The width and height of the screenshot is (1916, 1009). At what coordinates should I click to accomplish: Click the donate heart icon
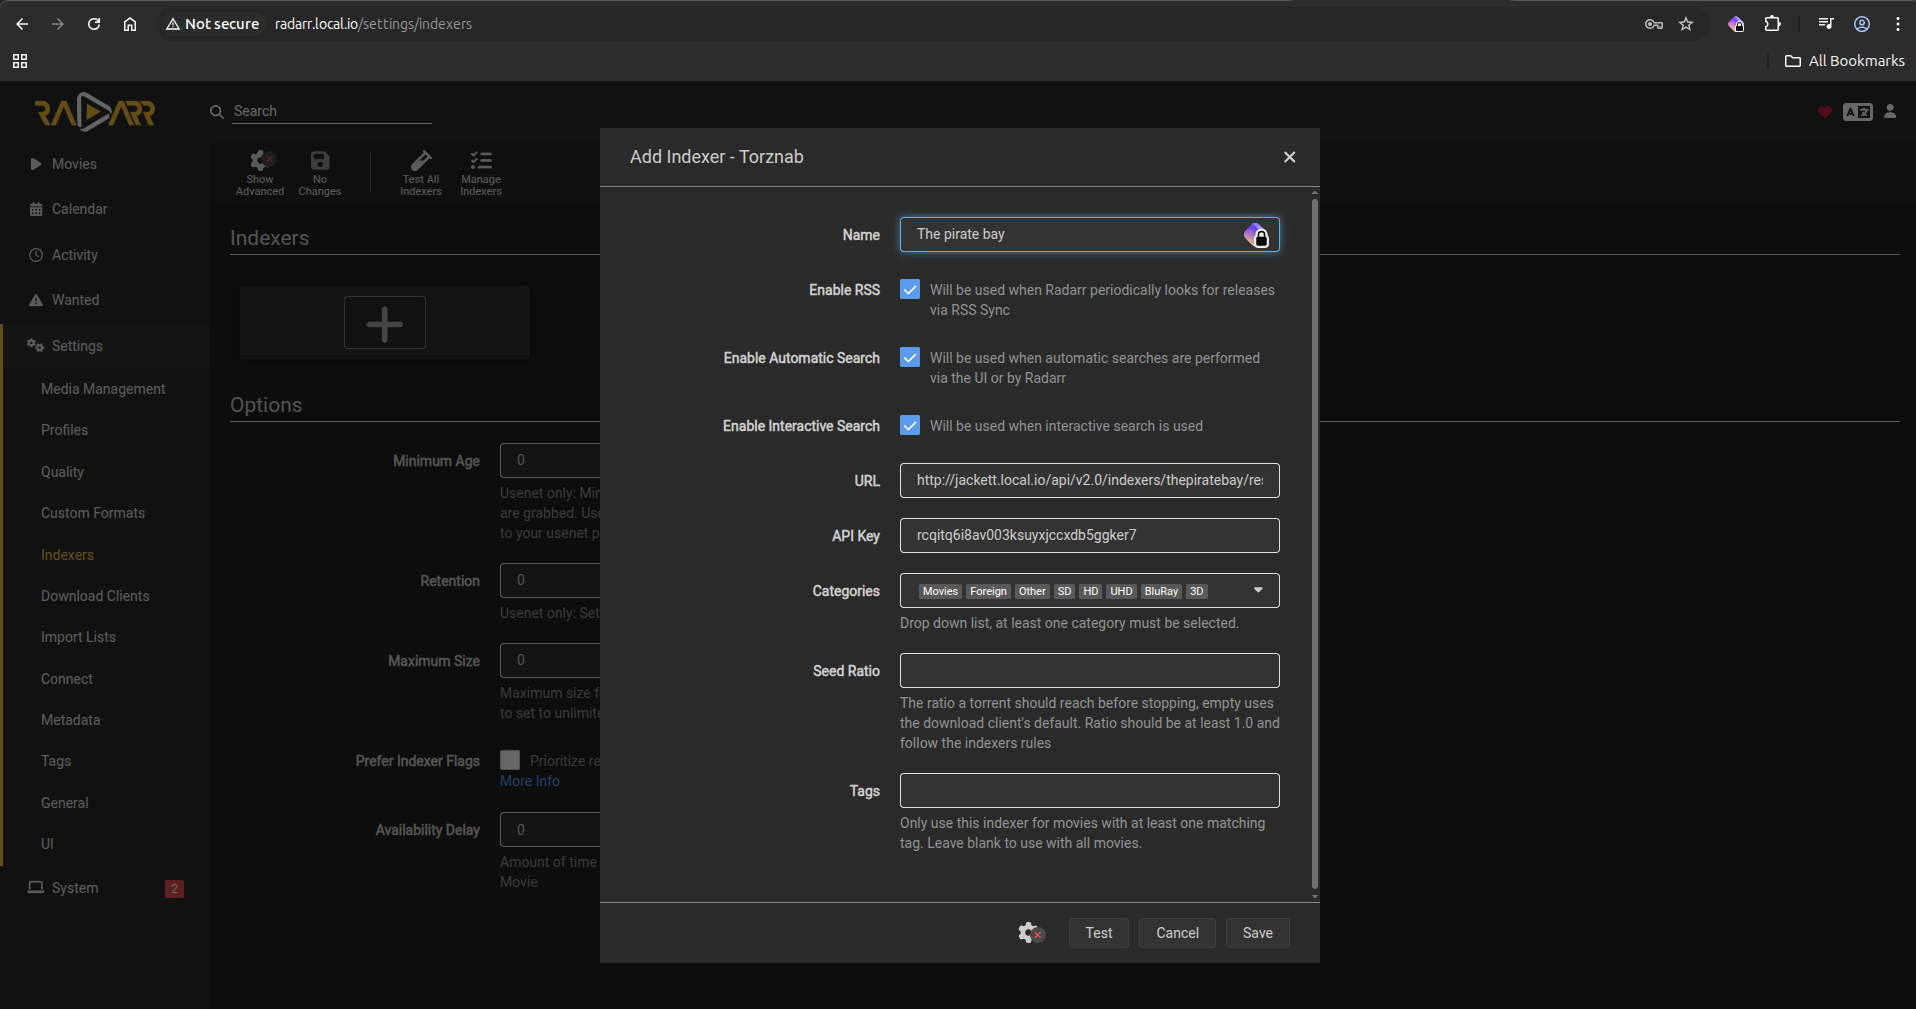[1824, 112]
